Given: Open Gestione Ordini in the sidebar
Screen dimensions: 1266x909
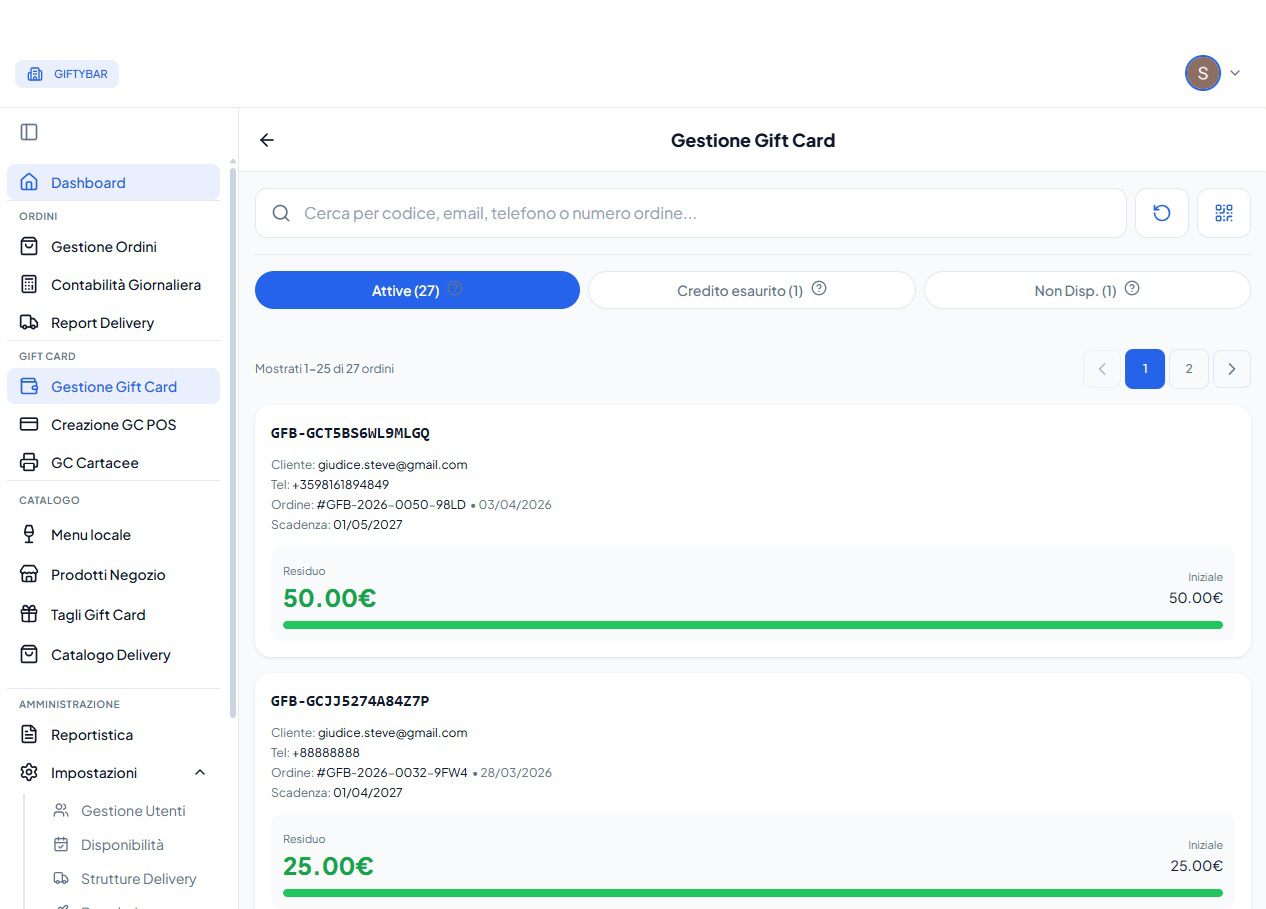Looking at the screenshot, I should pos(113,247).
